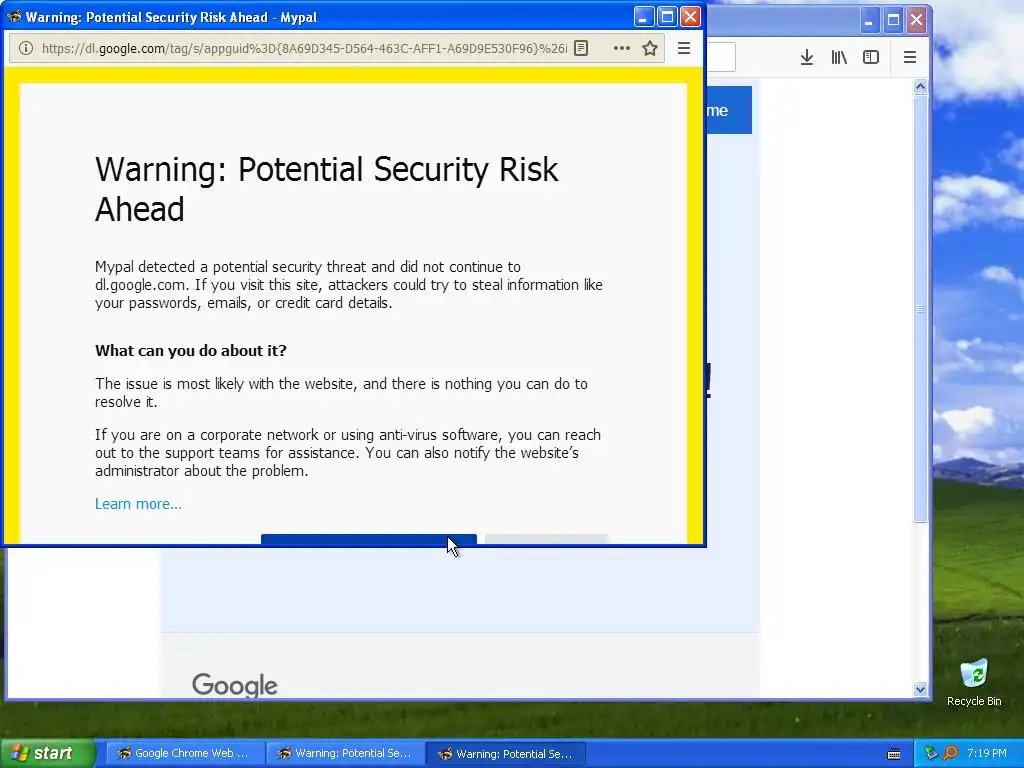Click the site information icon in the address bar

point(25,48)
